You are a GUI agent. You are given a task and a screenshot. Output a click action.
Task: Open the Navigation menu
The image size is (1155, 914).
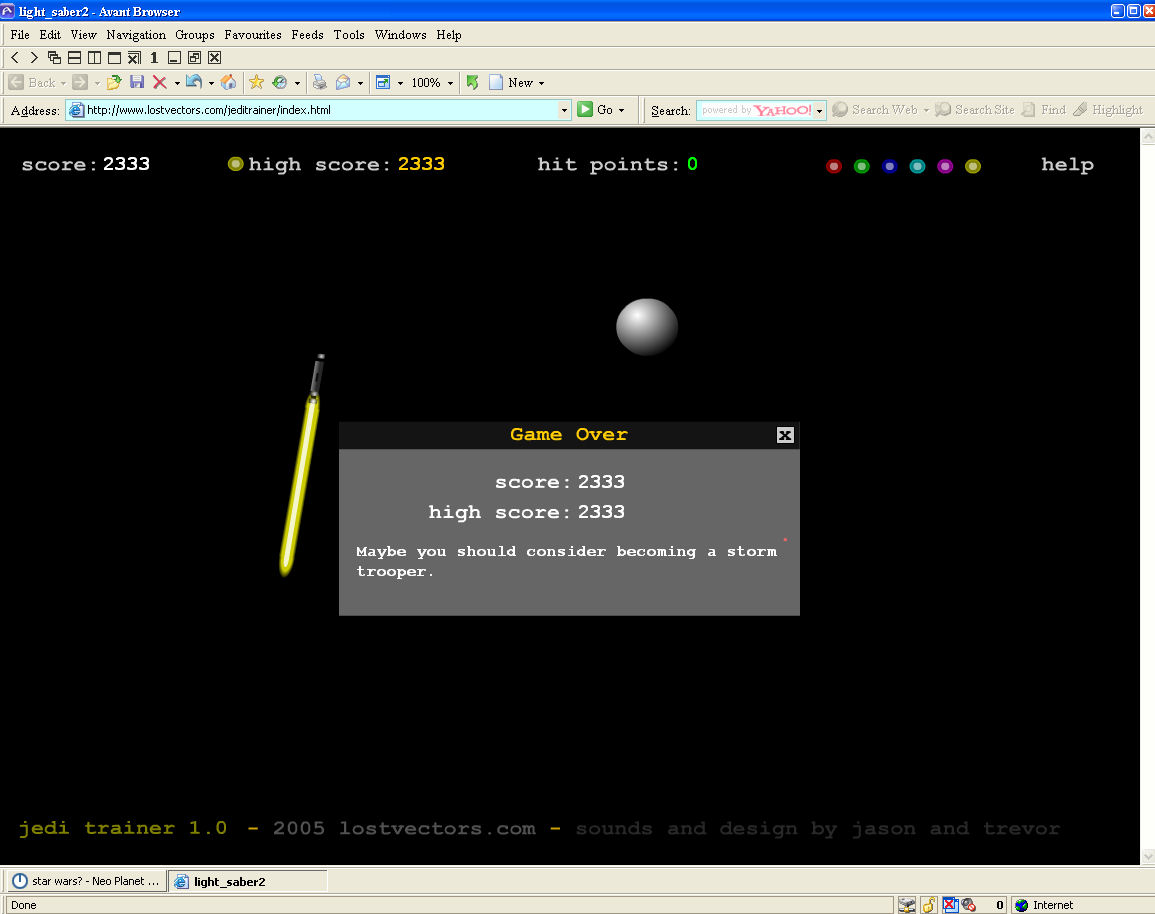click(x=136, y=35)
